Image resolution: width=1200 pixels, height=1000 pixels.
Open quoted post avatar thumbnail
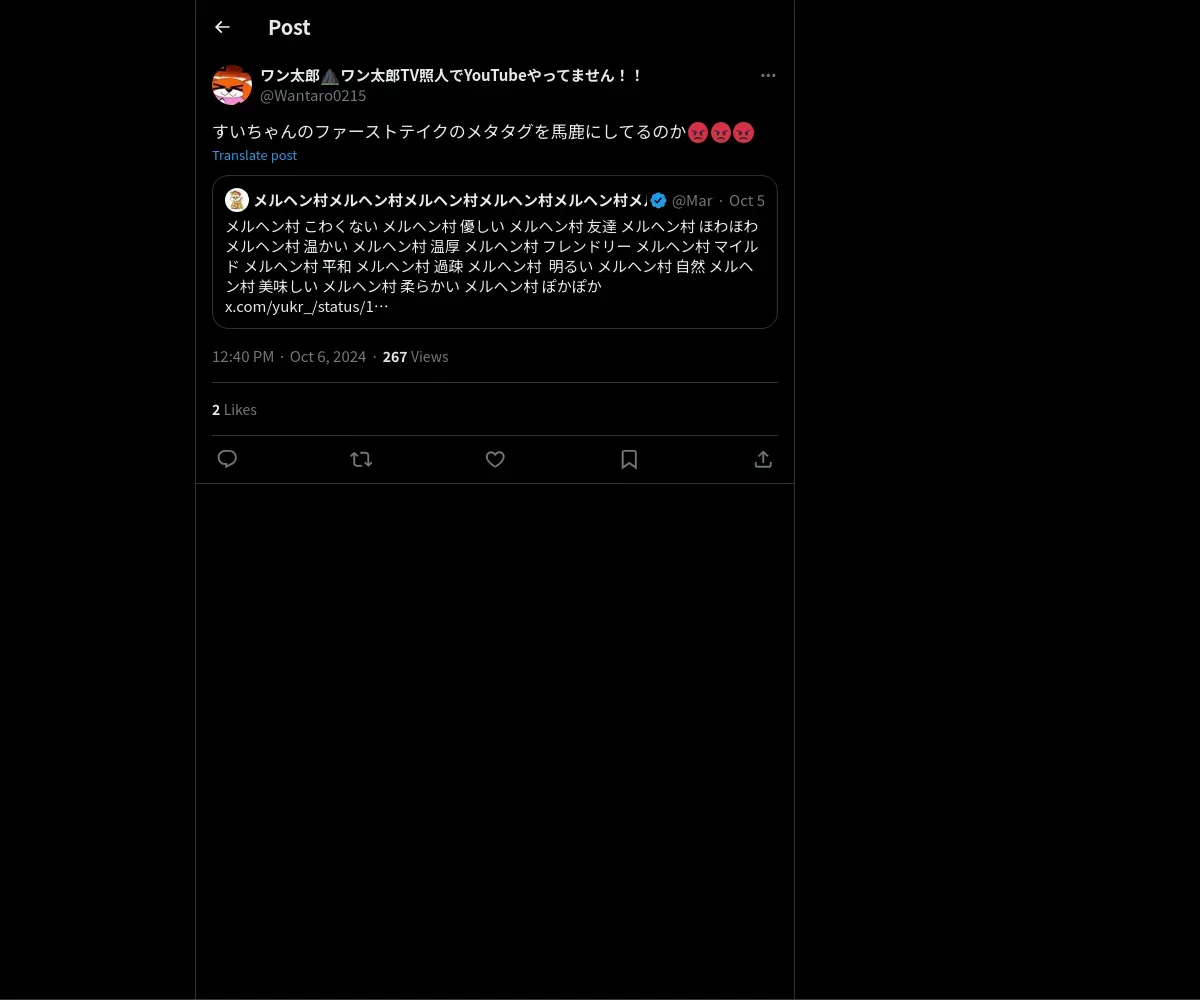[x=237, y=200]
